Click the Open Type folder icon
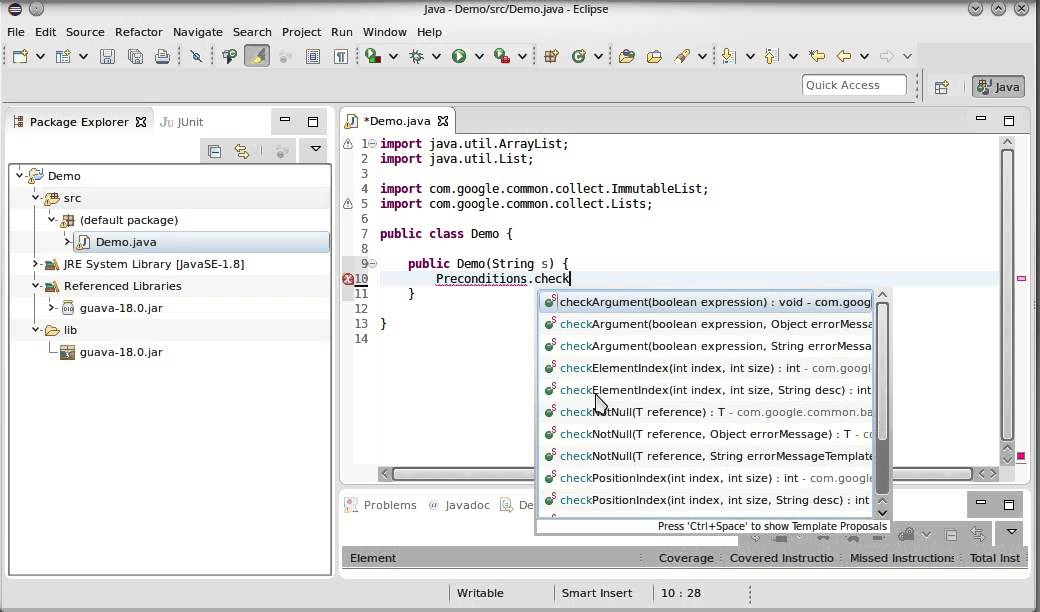This screenshot has height=612, width=1040. pyautogui.click(x=627, y=56)
